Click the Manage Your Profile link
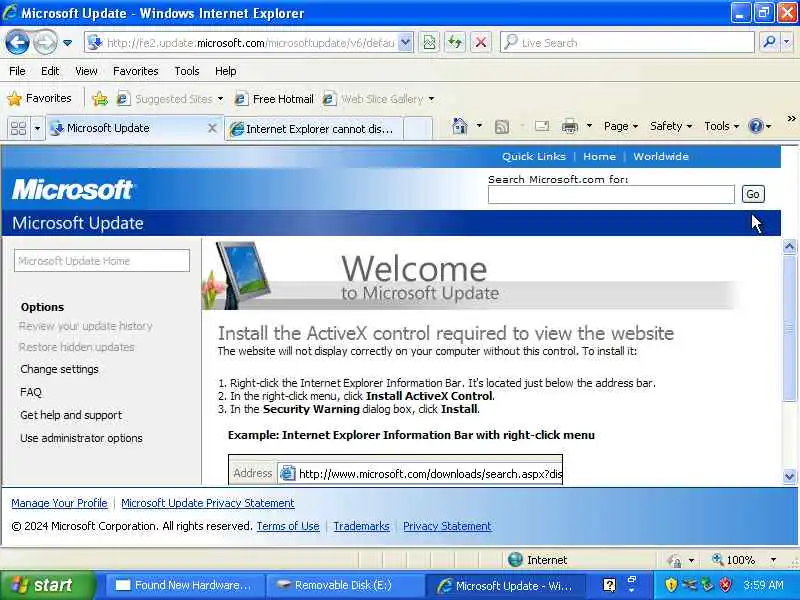The height and width of the screenshot is (600, 800). coord(59,503)
